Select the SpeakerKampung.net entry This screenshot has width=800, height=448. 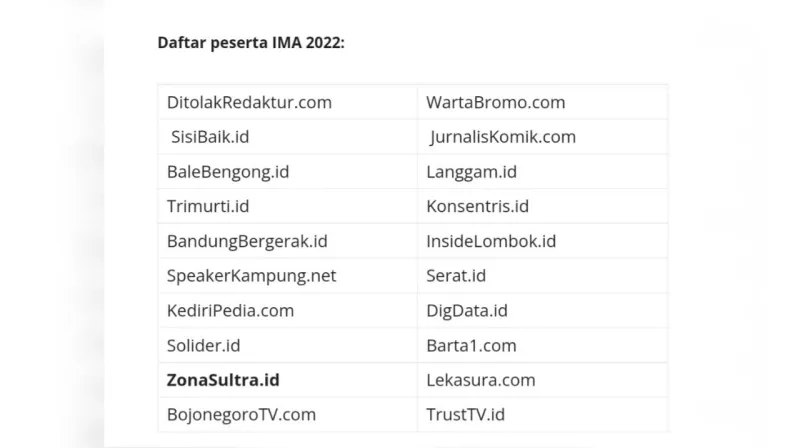[252, 276]
